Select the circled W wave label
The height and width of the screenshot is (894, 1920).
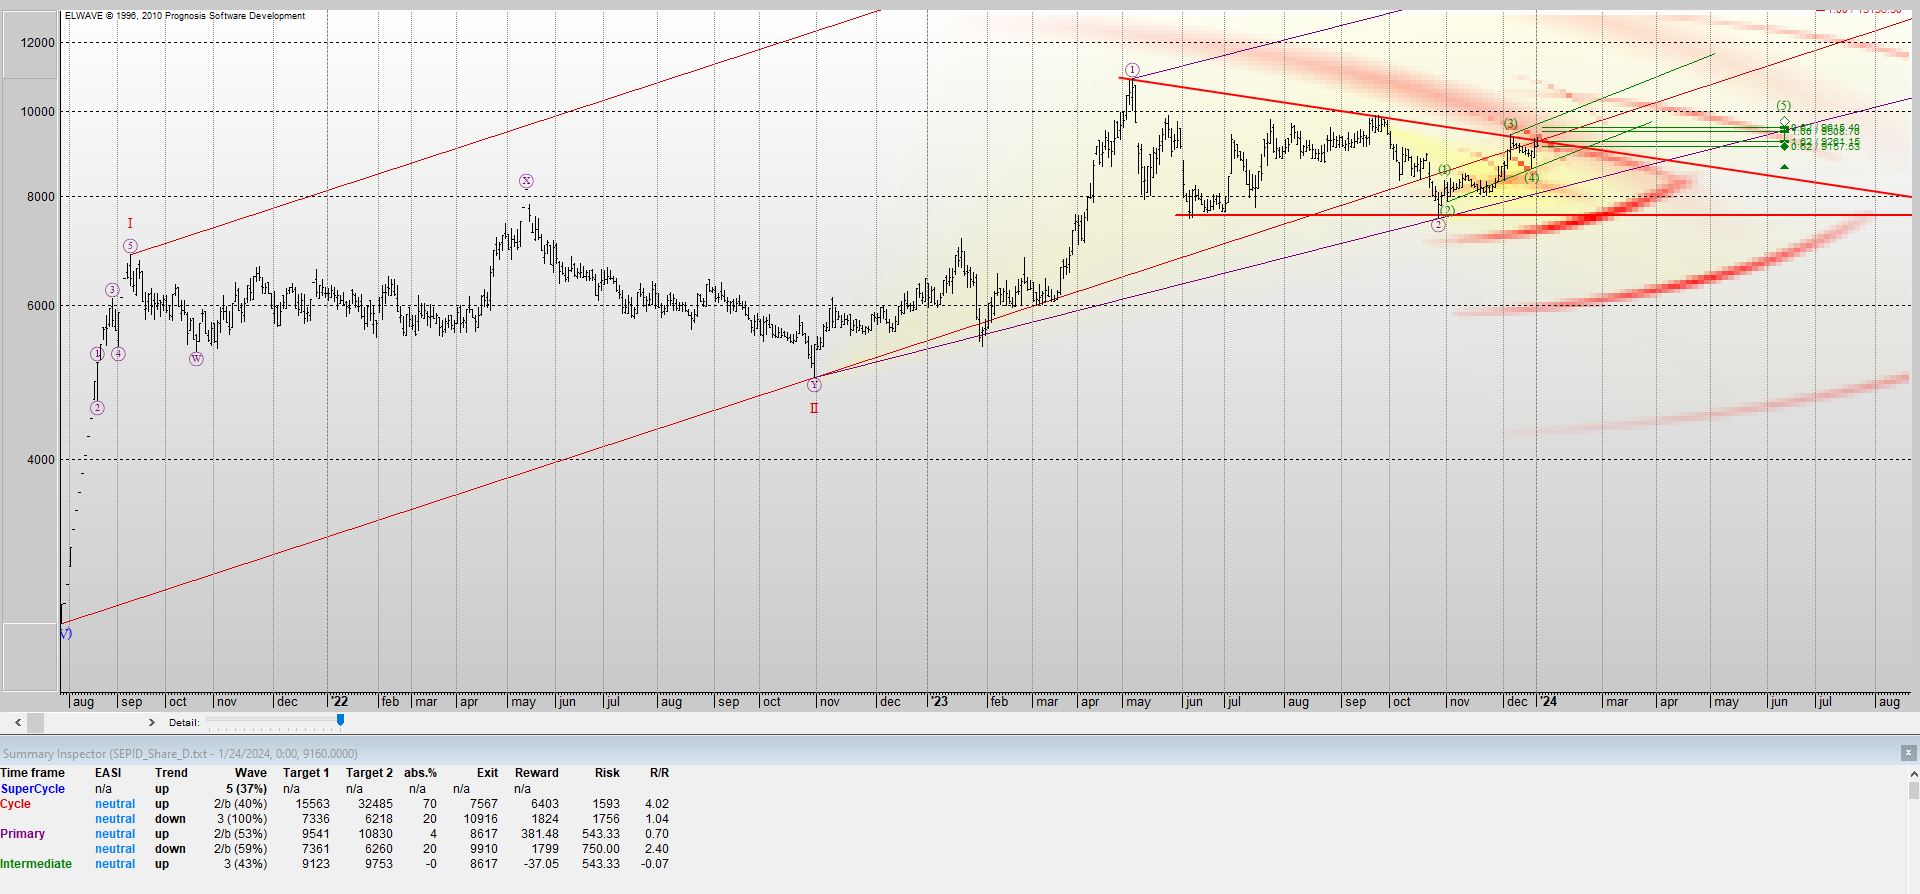point(196,358)
